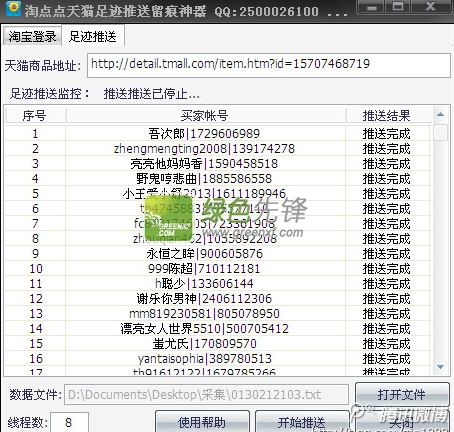The width and height of the screenshot is (454, 432).
Task: Click the 推送推送已停止 status text
Action: click(x=152, y=94)
